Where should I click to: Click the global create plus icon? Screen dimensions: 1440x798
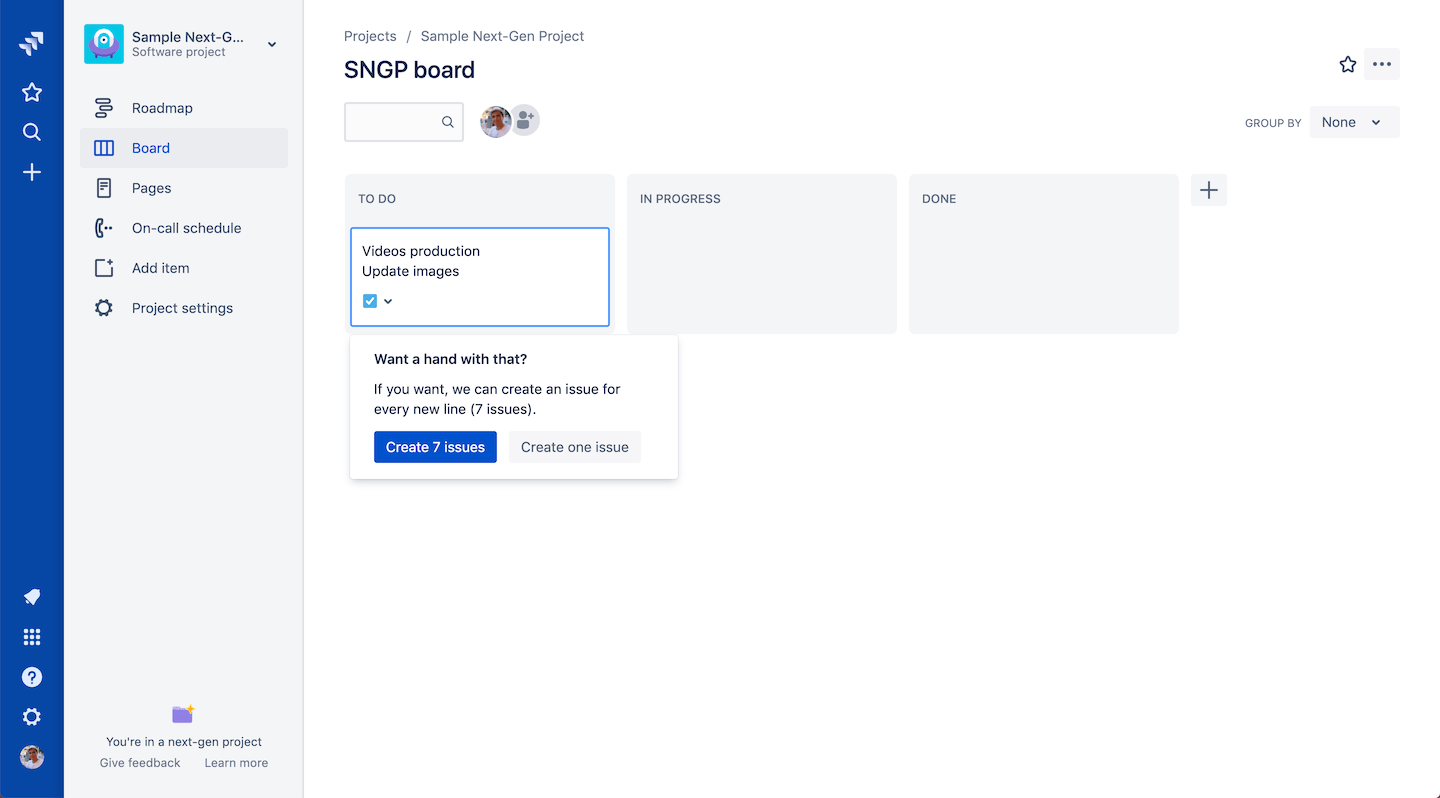(32, 173)
